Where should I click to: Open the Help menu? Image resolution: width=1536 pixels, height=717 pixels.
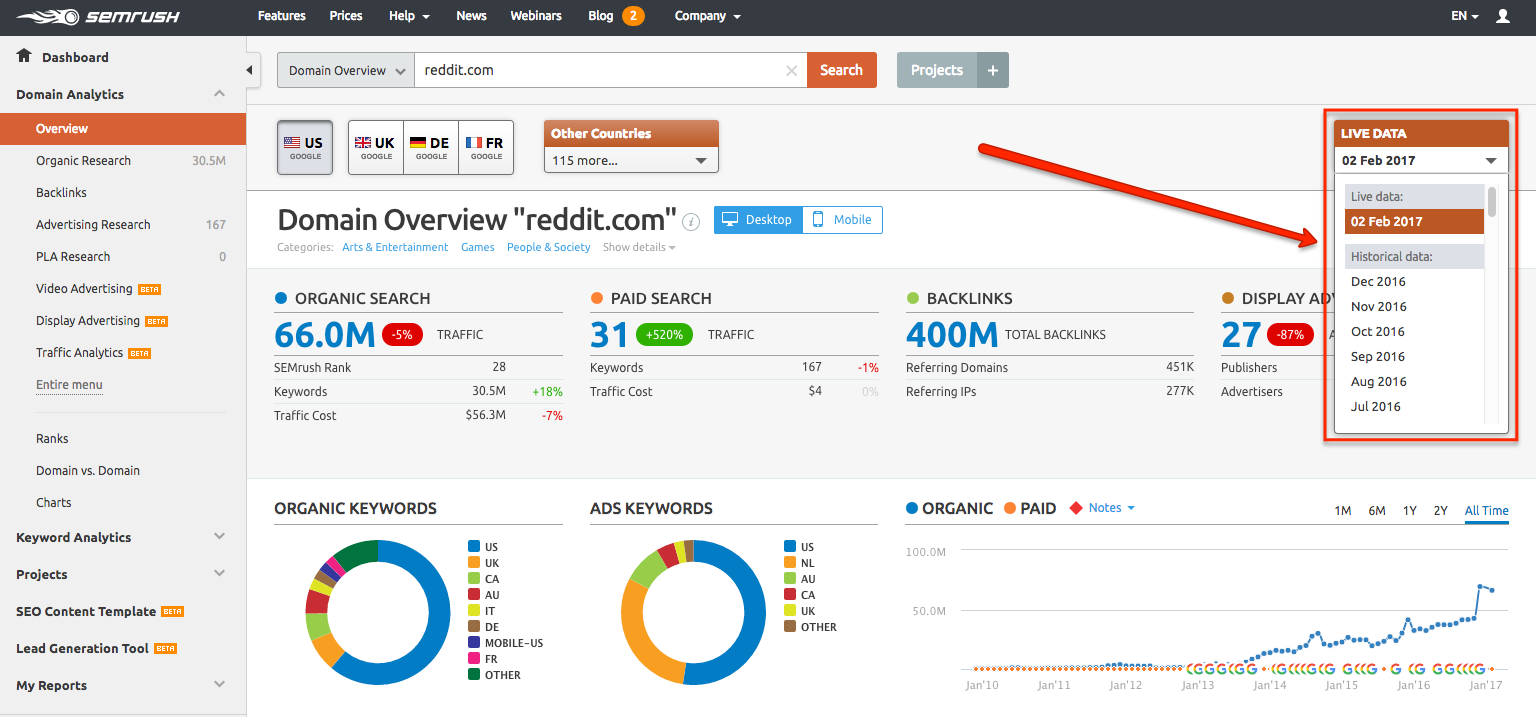[x=409, y=16]
